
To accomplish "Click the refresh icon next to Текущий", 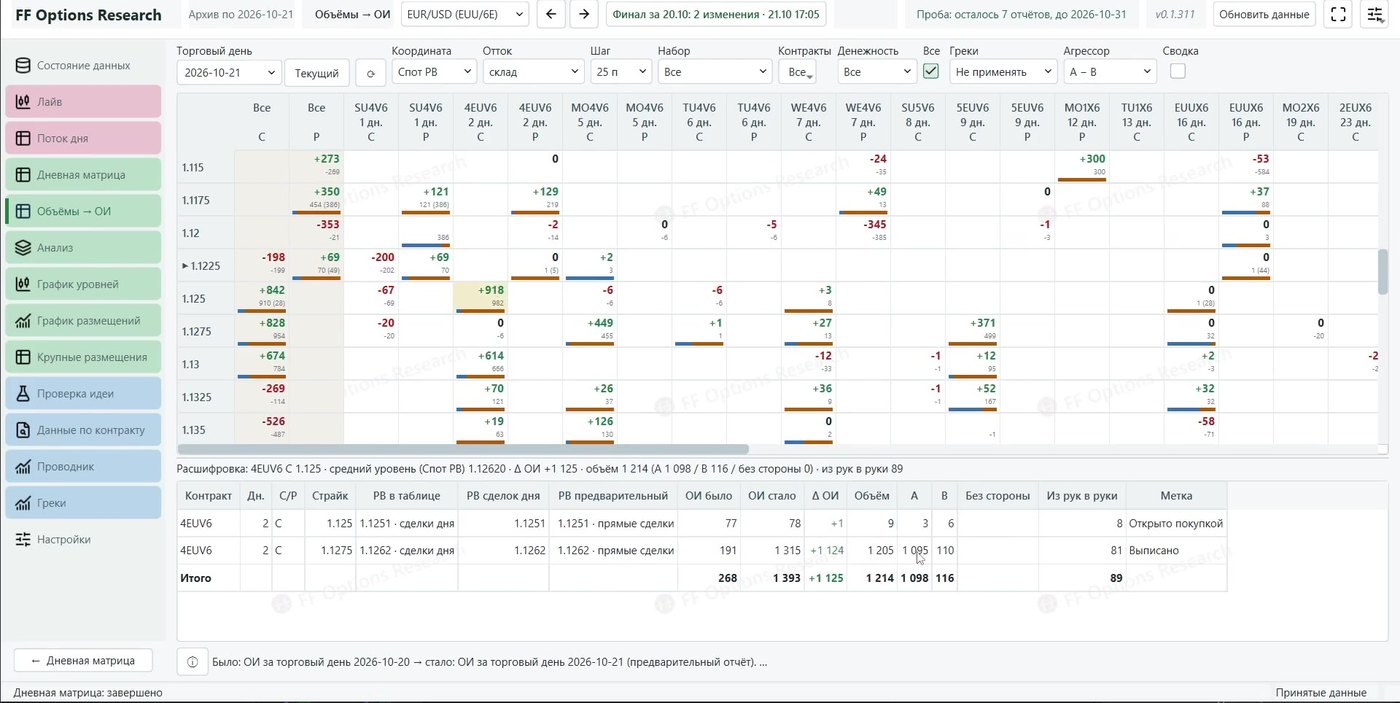I will (371, 73).
